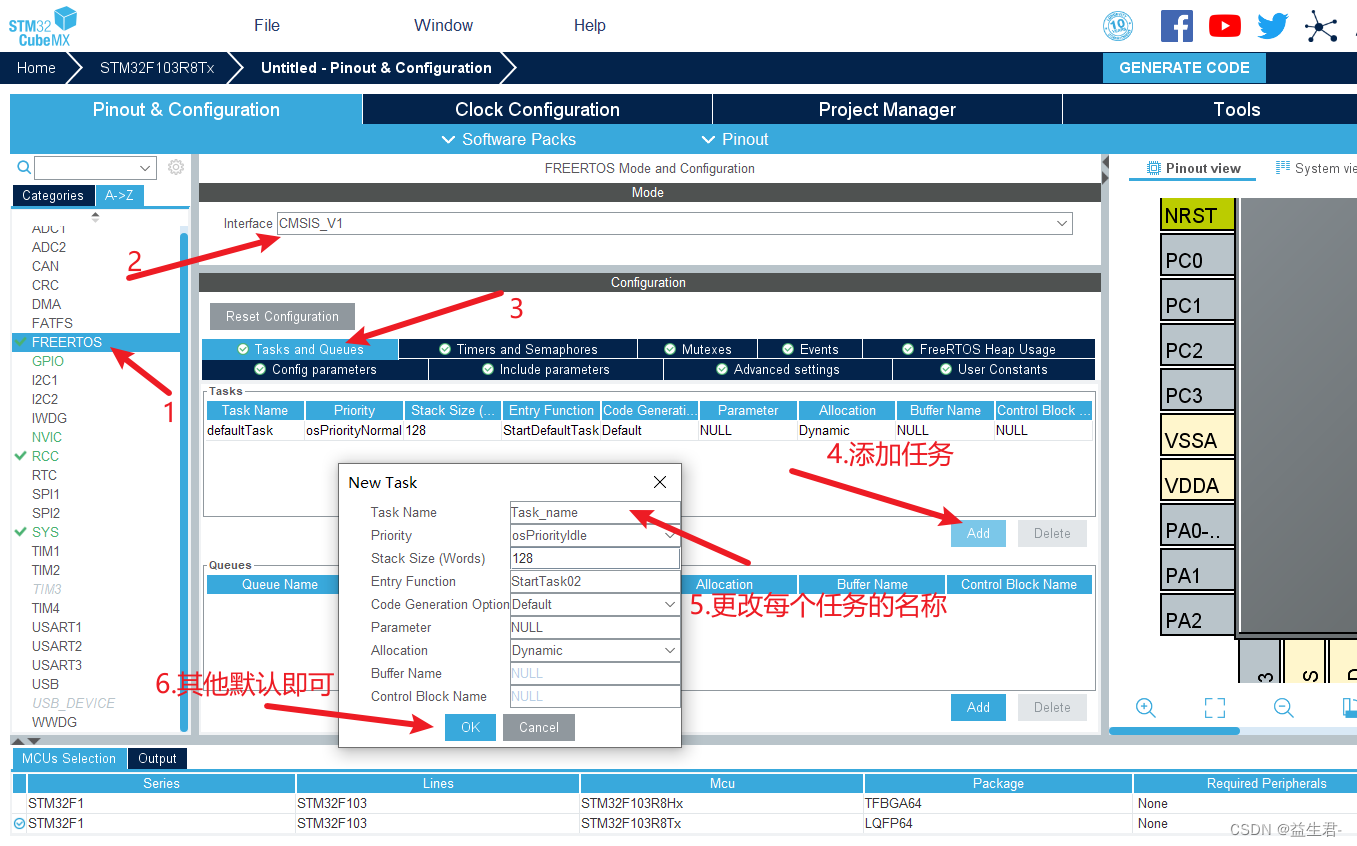The height and width of the screenshot is (846, 1357).
Task: Open the FreeRTOS Heap Usage tab
Action: 979,349
